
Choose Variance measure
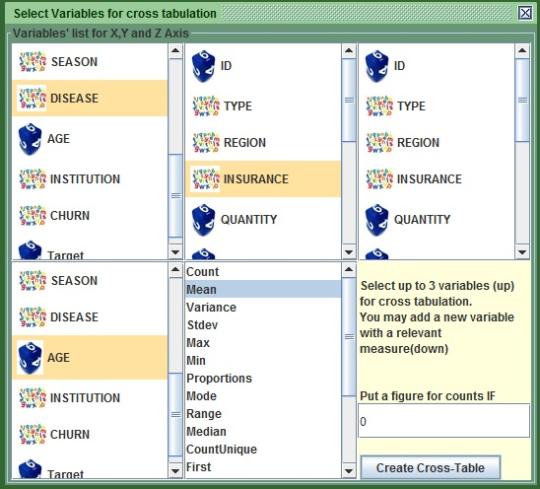(x=263, y=307)
